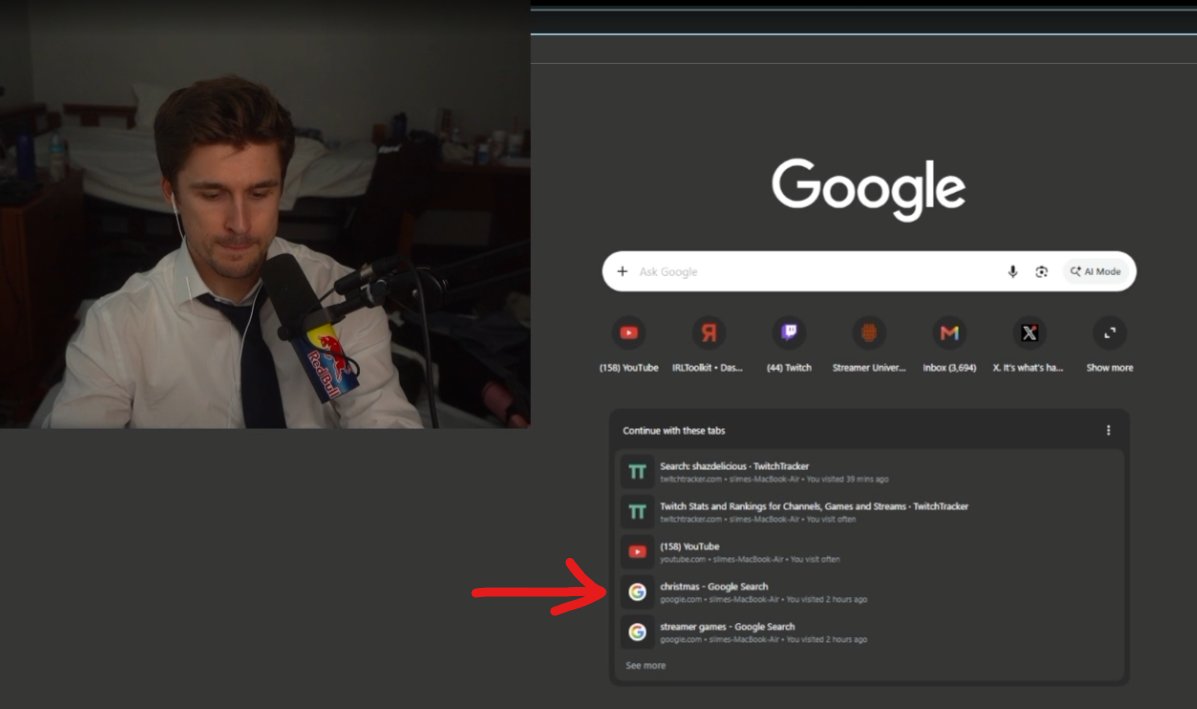Switch to AI Mode in search bar
Image resolution: width=1197 pixels, height=709 pixels.
point(1095,272)
